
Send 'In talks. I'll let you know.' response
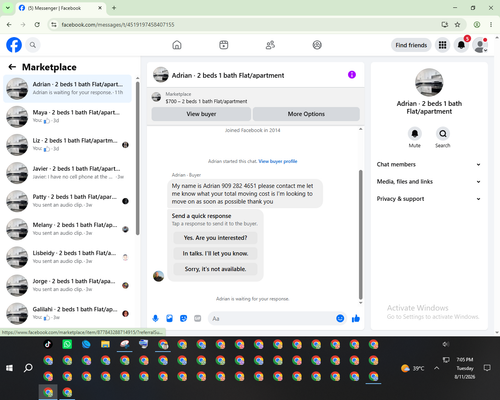click(x=215, y=253)
